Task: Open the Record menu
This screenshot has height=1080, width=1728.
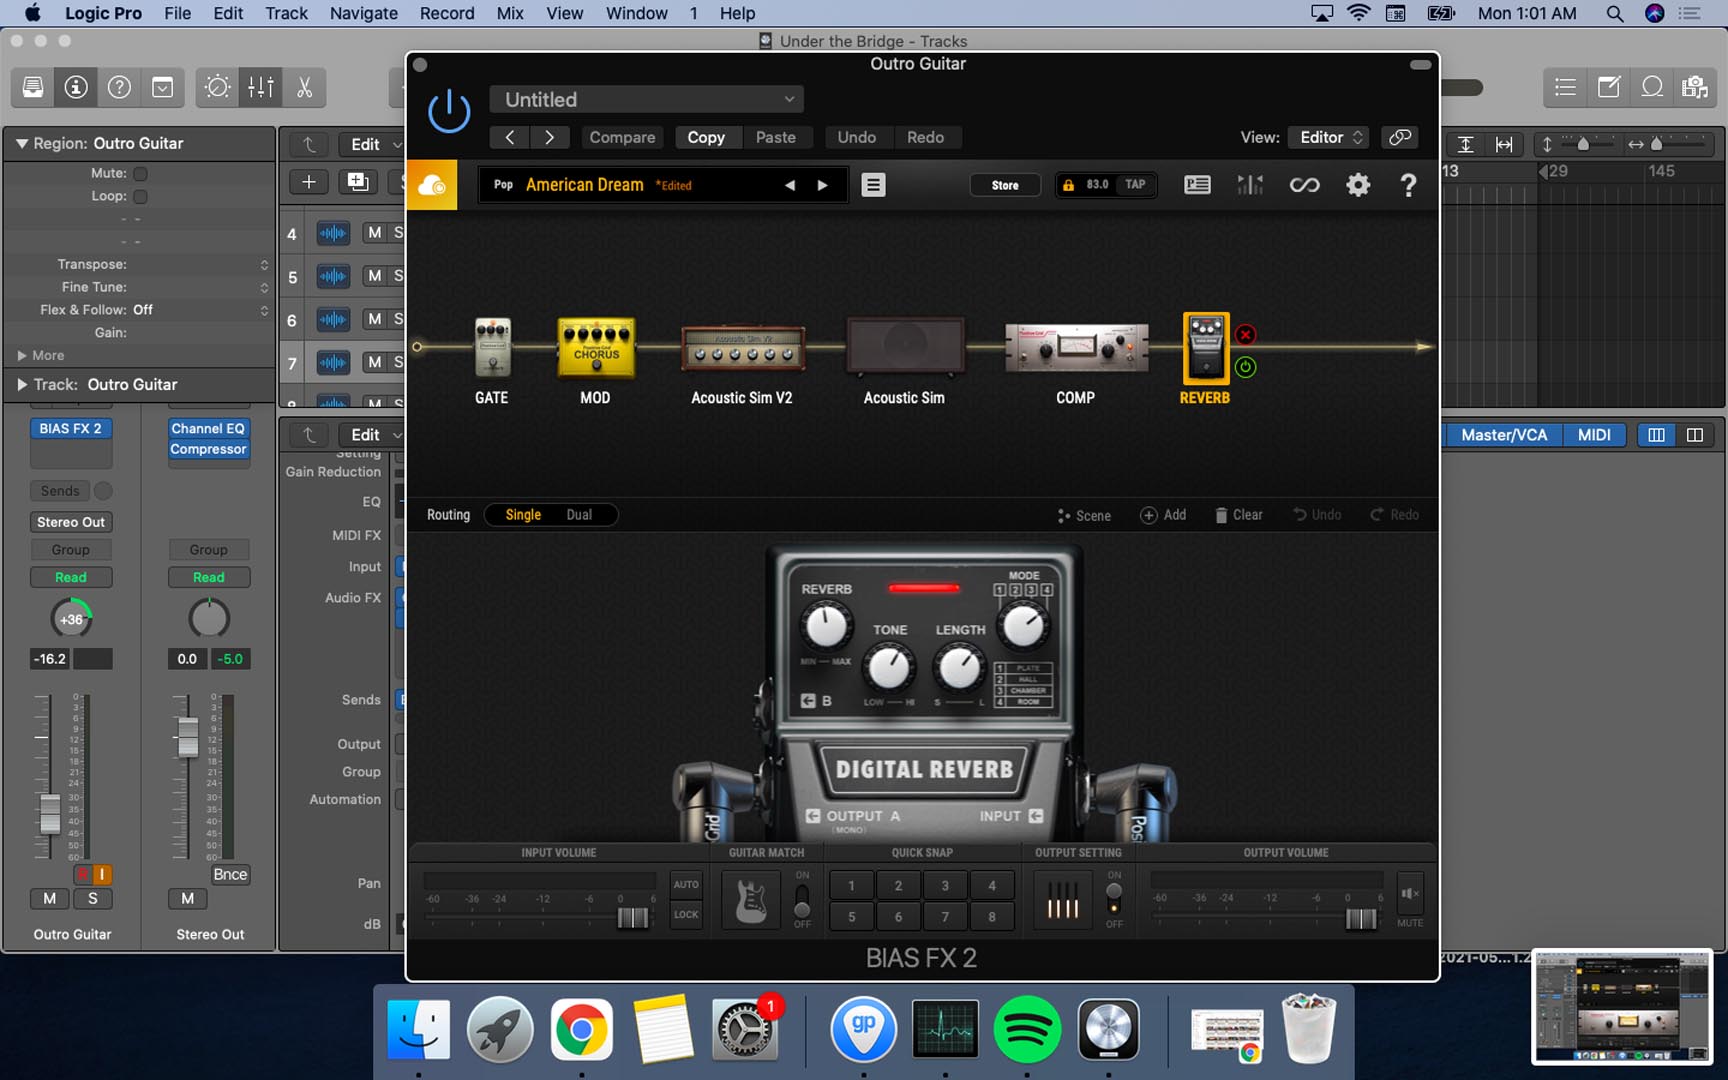Action: (x=446, y=13)
